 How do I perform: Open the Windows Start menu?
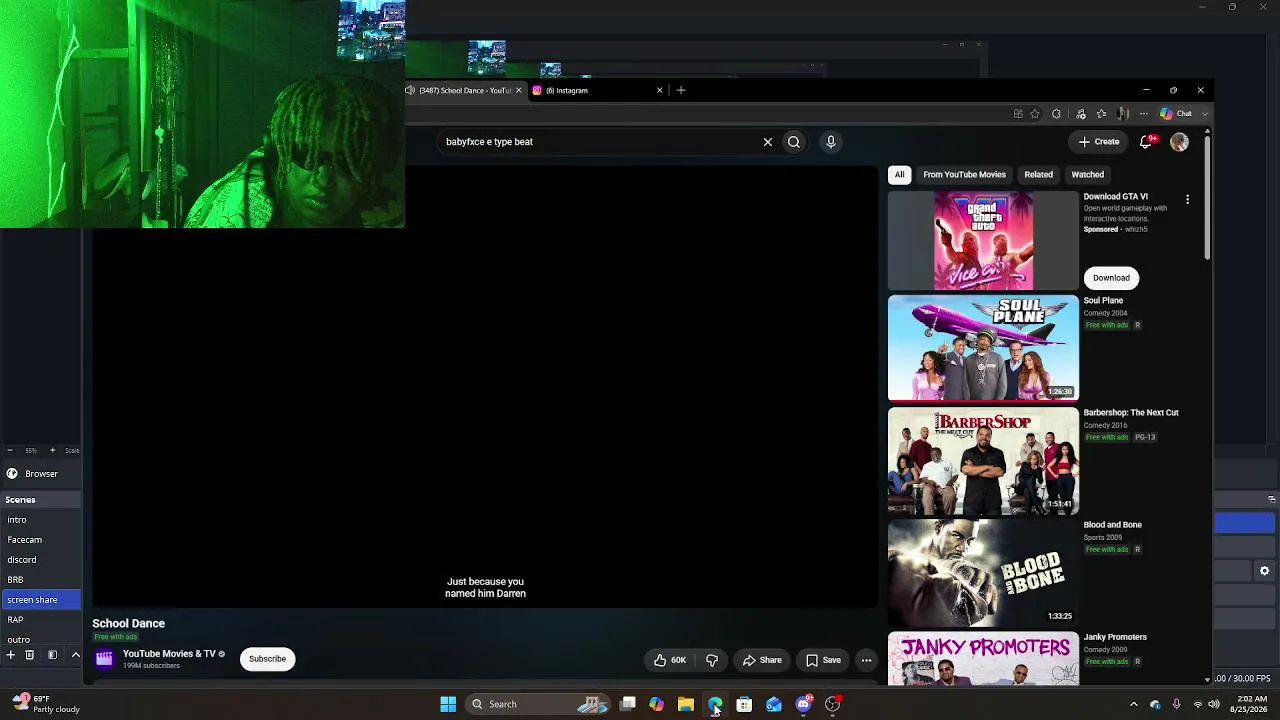pyautogui.click(x=448, y=704)
